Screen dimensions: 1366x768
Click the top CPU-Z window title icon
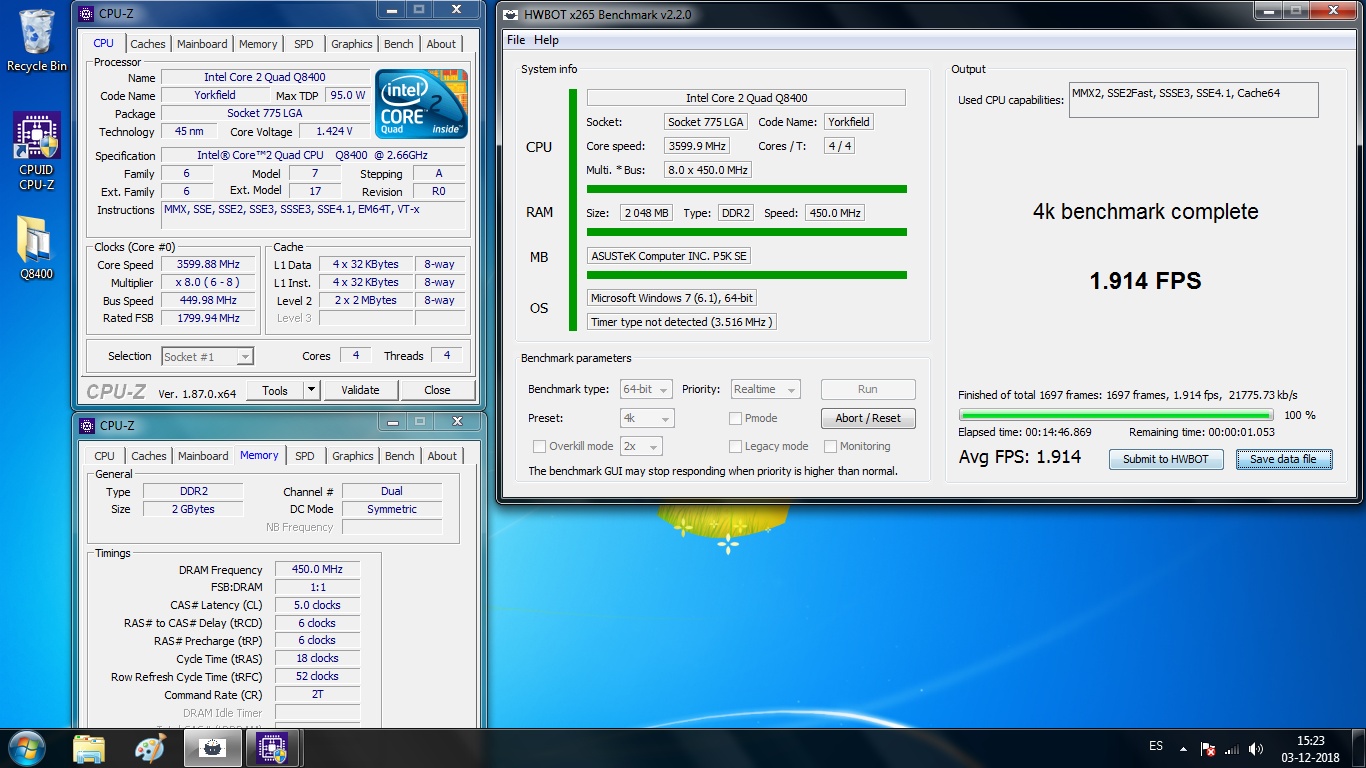[88, 13]
